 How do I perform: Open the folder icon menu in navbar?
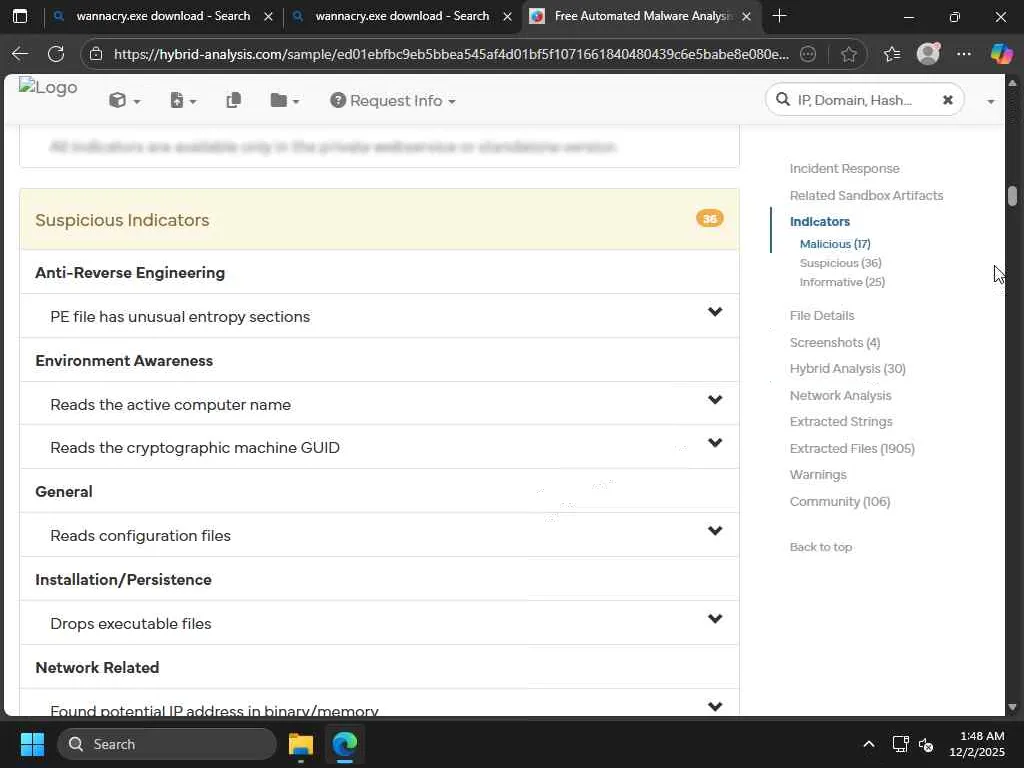point(284,100)
